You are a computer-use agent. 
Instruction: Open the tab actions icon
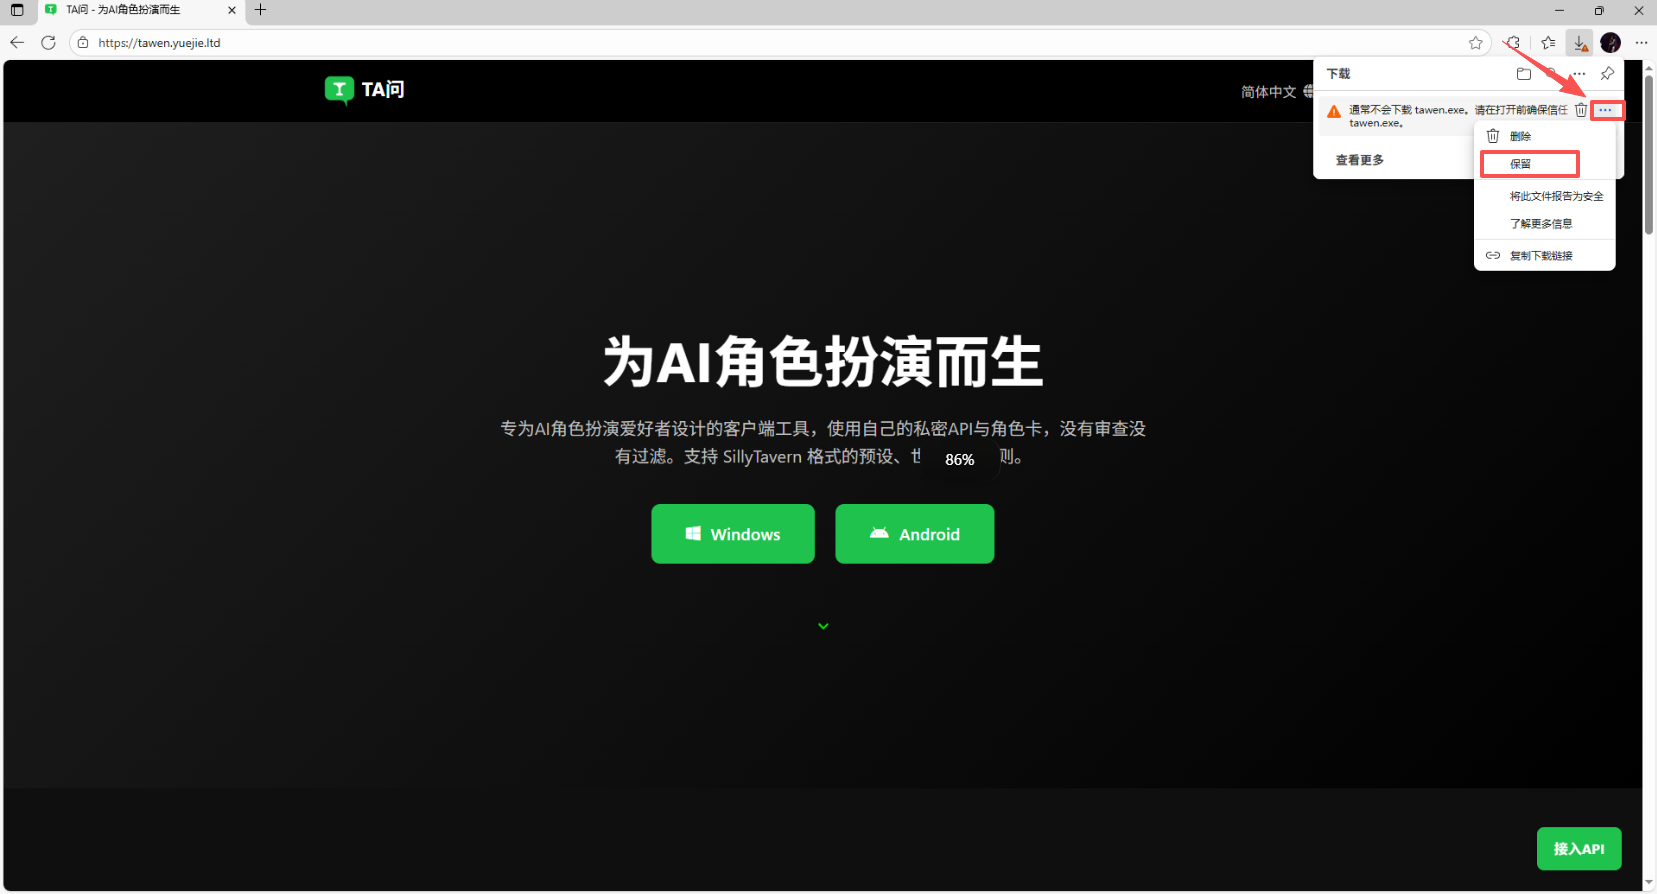pyautogui.click(x=17, y=10)
